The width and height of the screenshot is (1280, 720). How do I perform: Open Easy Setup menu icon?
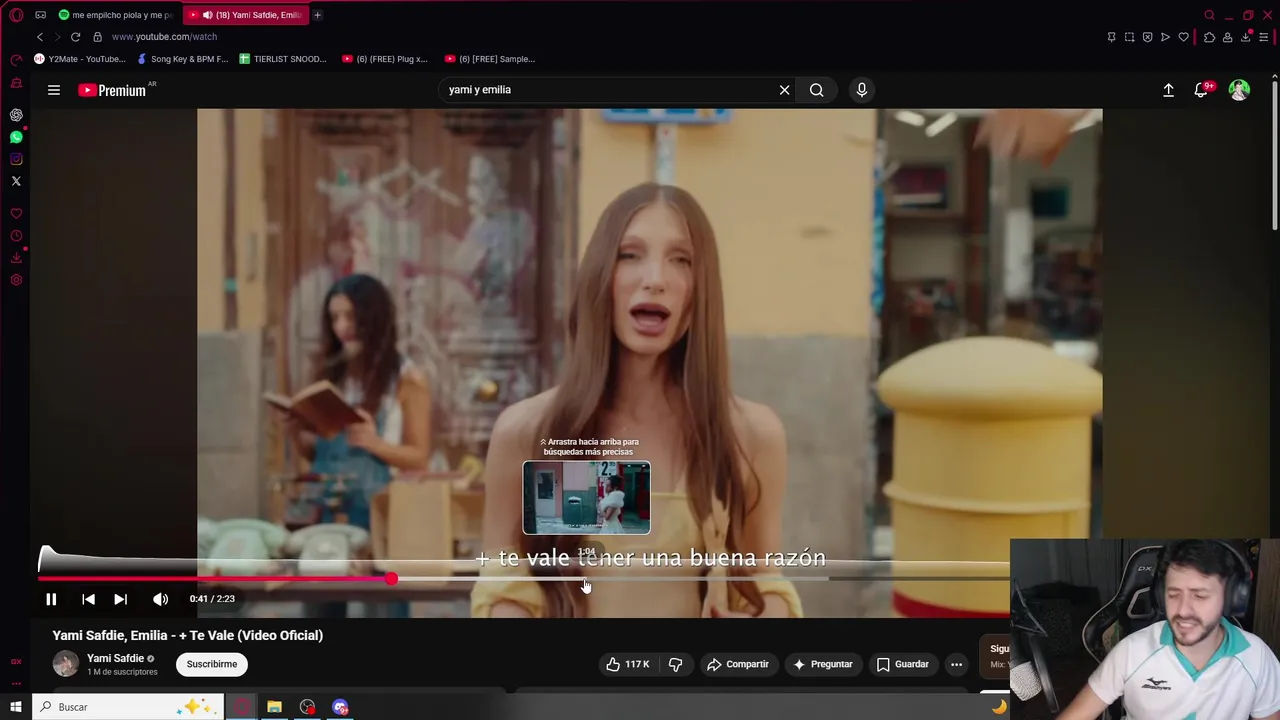point(1264,37)
